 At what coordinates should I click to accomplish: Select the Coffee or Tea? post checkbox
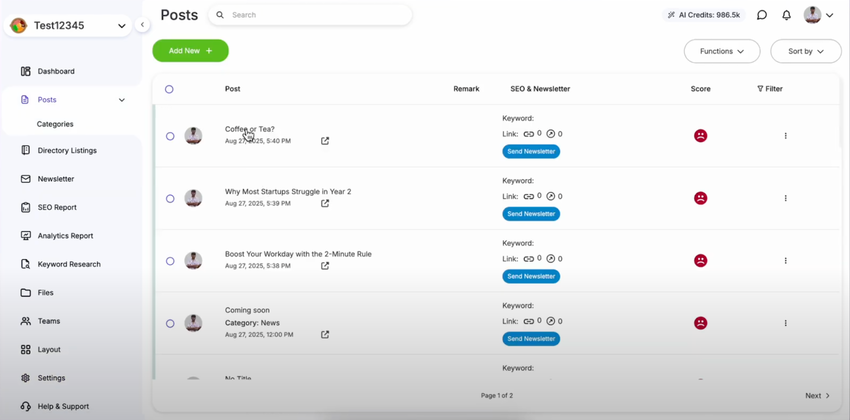(x=170, y=136)
